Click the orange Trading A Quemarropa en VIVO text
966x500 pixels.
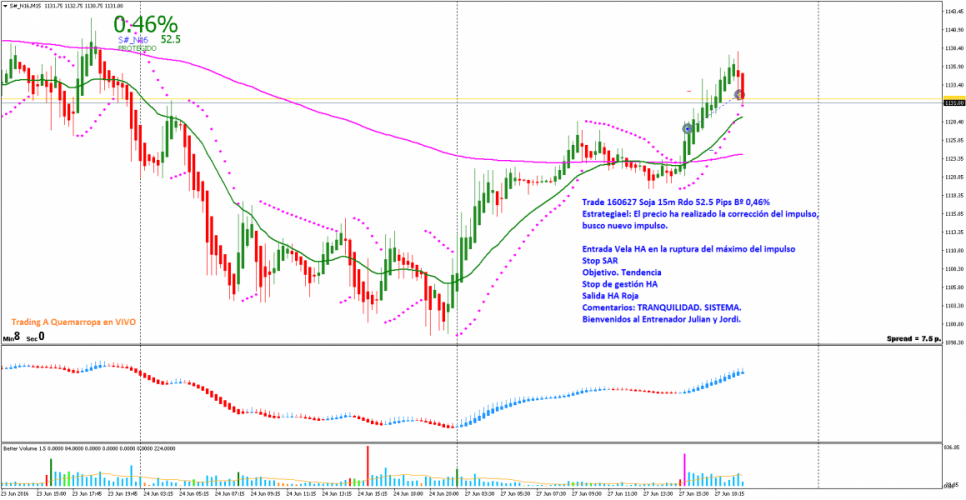[x=74, y=322]
